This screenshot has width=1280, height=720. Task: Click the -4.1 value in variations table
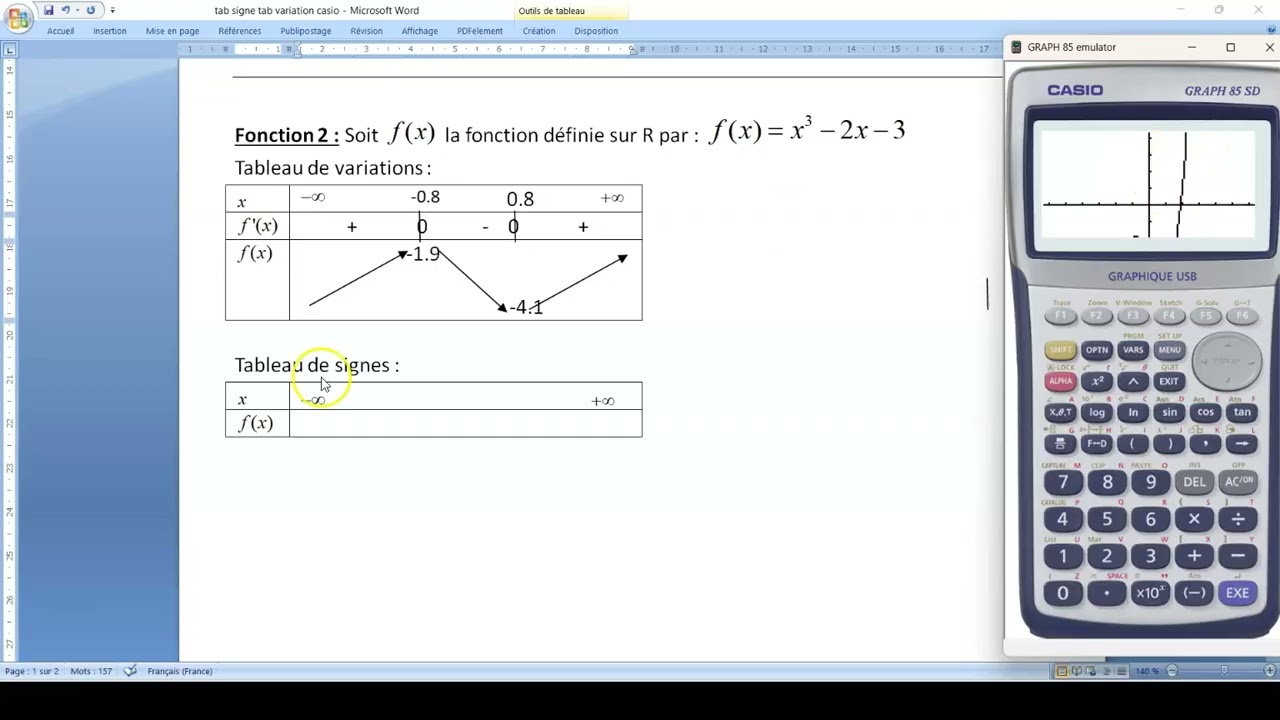click(x=526, y=307)
